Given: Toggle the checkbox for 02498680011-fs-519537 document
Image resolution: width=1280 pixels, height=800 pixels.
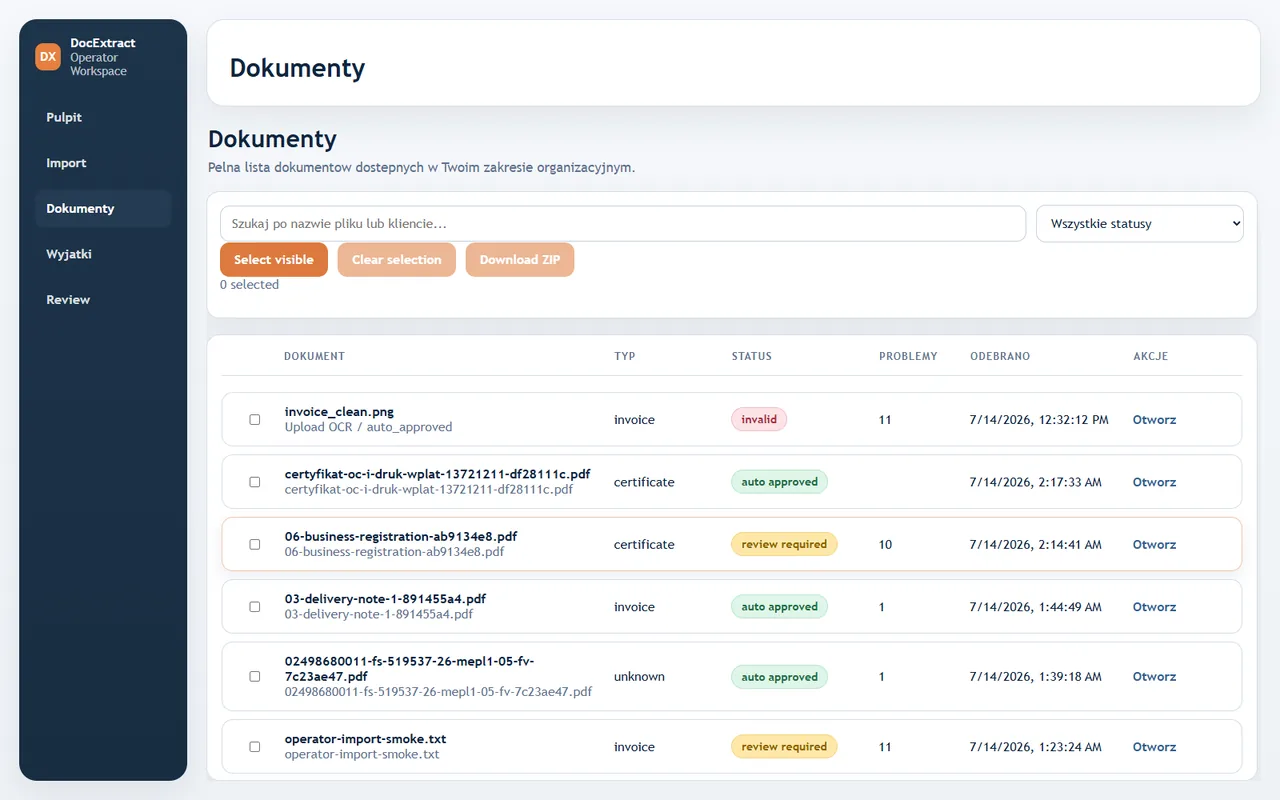Looking at the screenshot, I should pos(255,677).
